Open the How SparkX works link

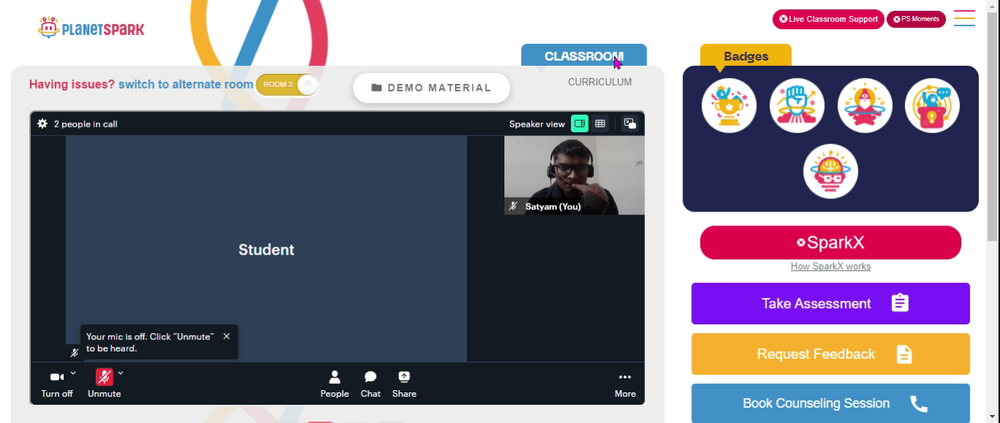(830, 267)
